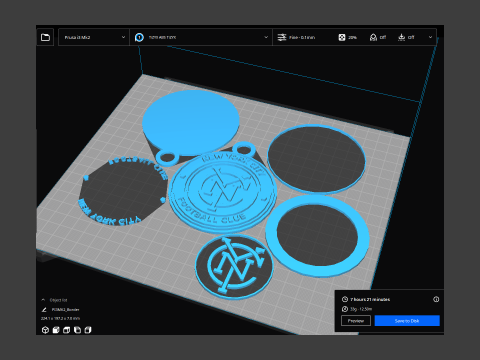Collapse the Object list chevron
Viewport: 480px width, 360px height.
pos(43,300)
